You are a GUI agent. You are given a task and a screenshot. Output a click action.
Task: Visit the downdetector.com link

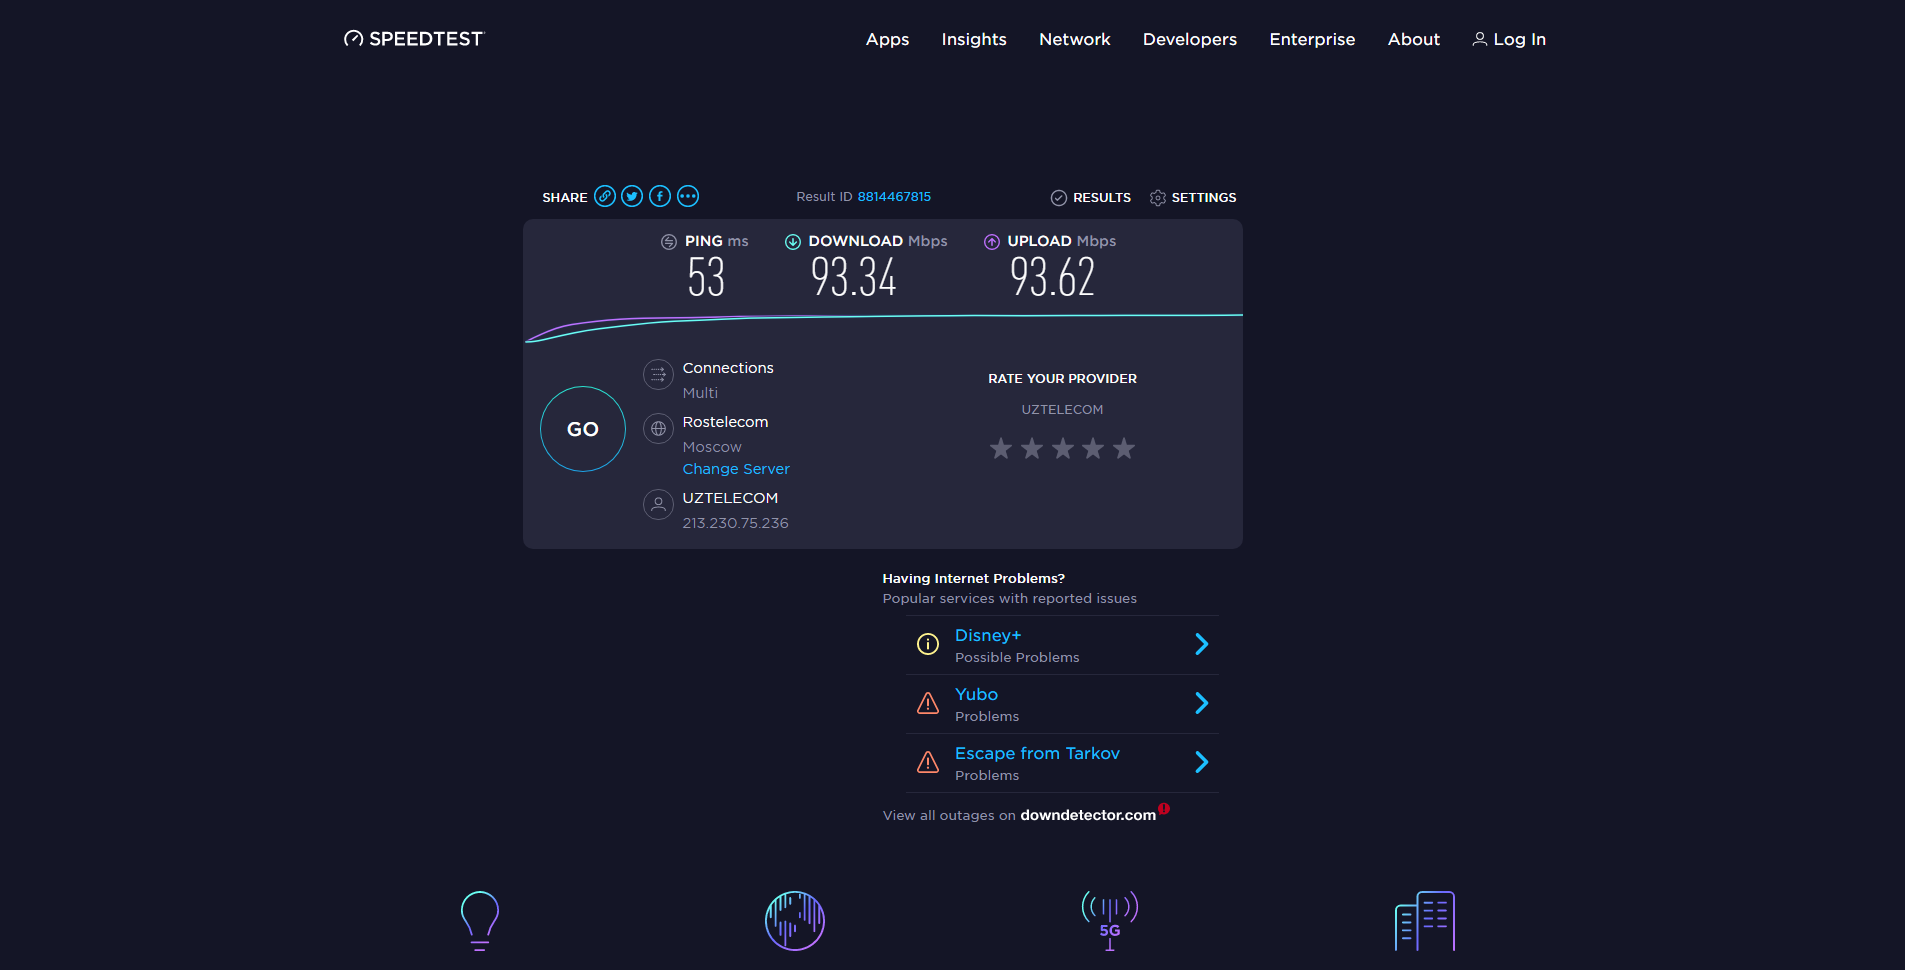coord(1088,815)
